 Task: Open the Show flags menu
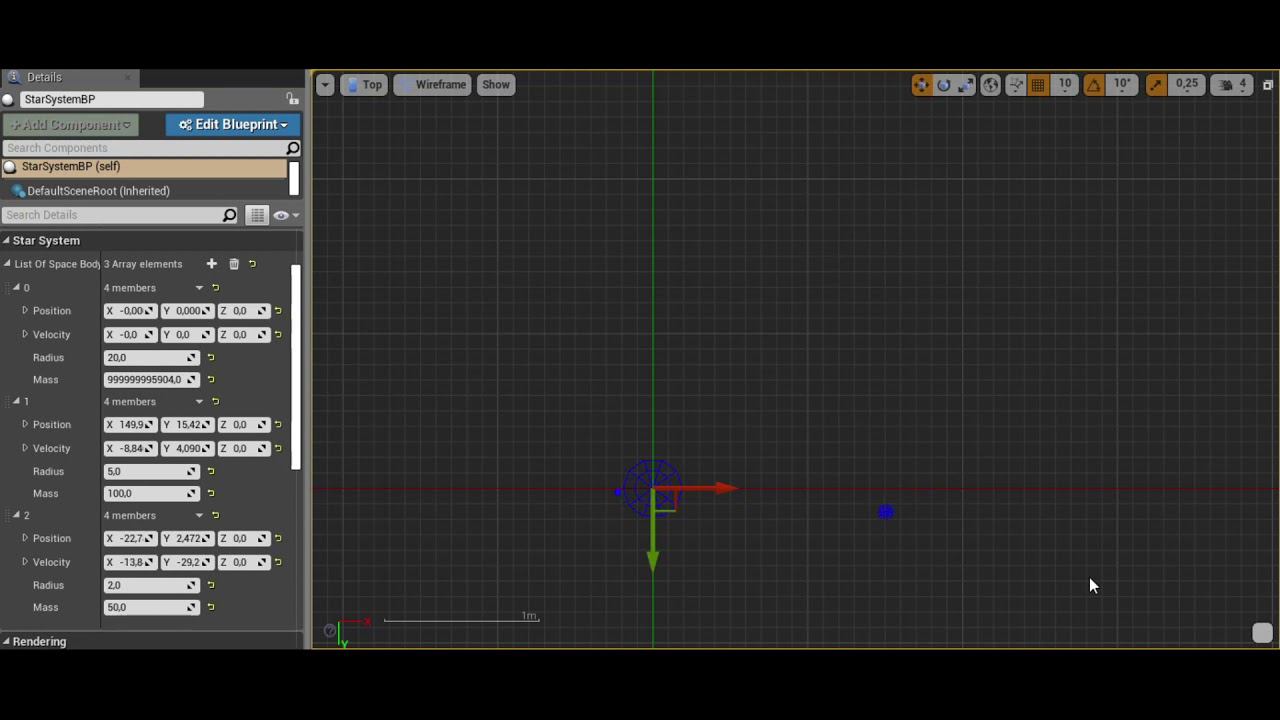(496, 85)
